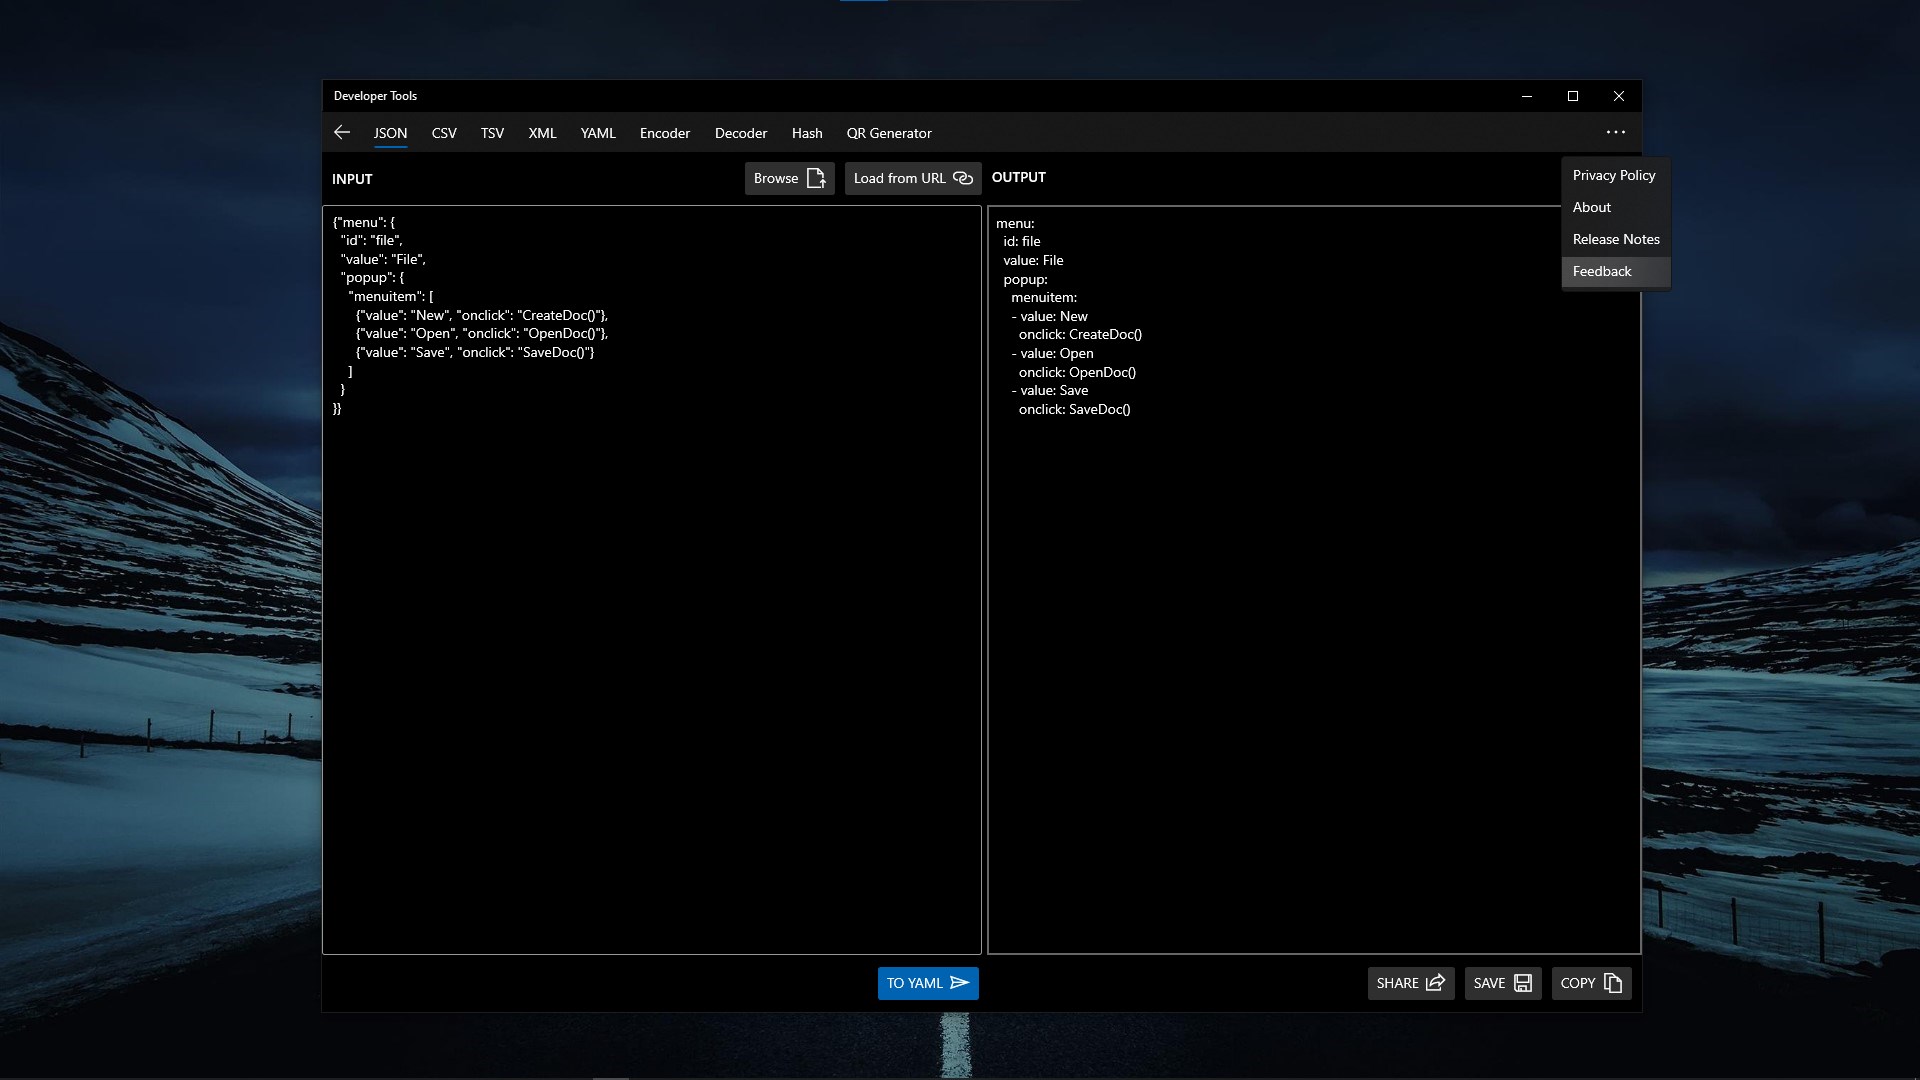Go to the Encoder tab
Screen dimensions: 1920x1080
[665, 133]
